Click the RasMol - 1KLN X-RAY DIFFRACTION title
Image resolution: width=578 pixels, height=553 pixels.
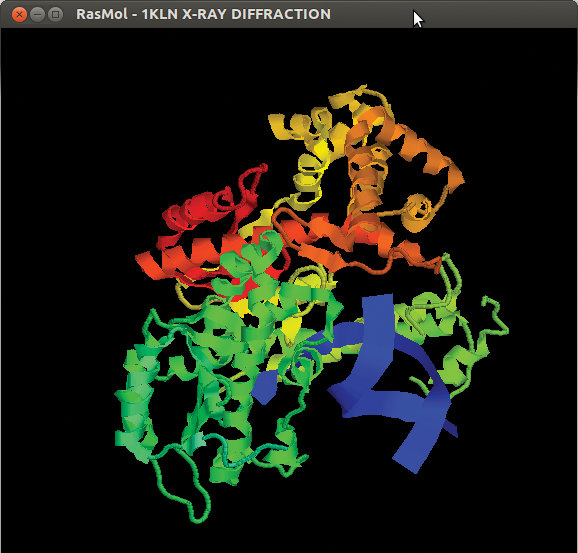pyautogui.click(x=203, y=14)
